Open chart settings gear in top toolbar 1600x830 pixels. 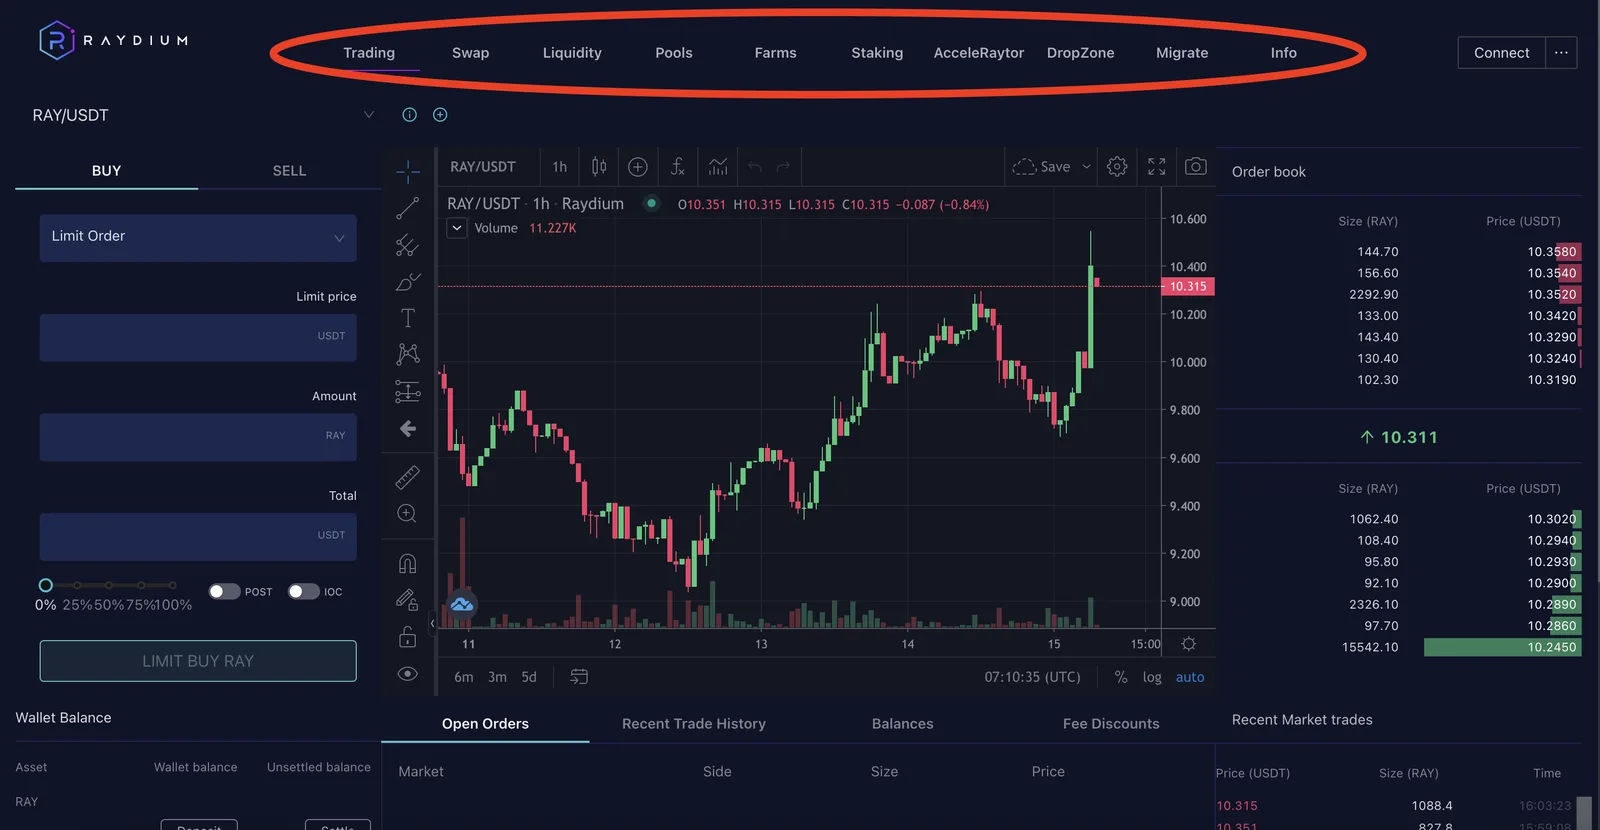pos(1117,167)
